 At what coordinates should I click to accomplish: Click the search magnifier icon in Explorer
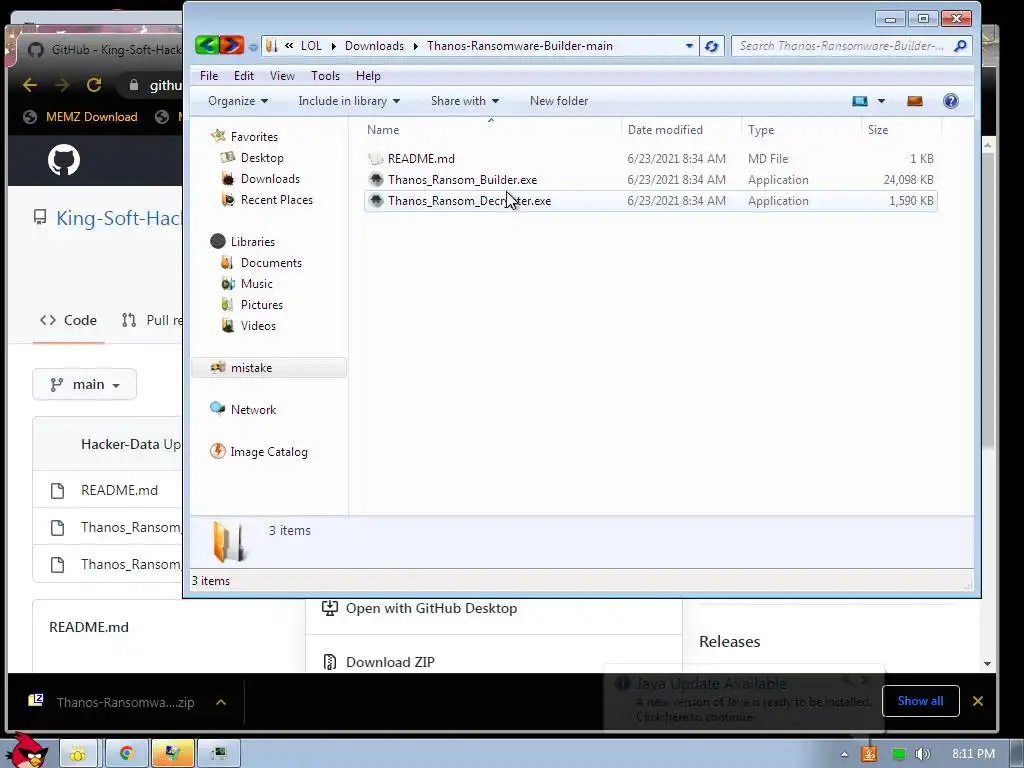tap(960, 46)
